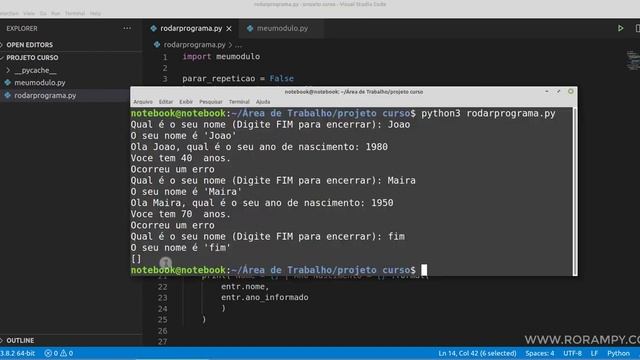Maximize the terminal window
Viewport: 640px width, 360px height.
[558, 91]
